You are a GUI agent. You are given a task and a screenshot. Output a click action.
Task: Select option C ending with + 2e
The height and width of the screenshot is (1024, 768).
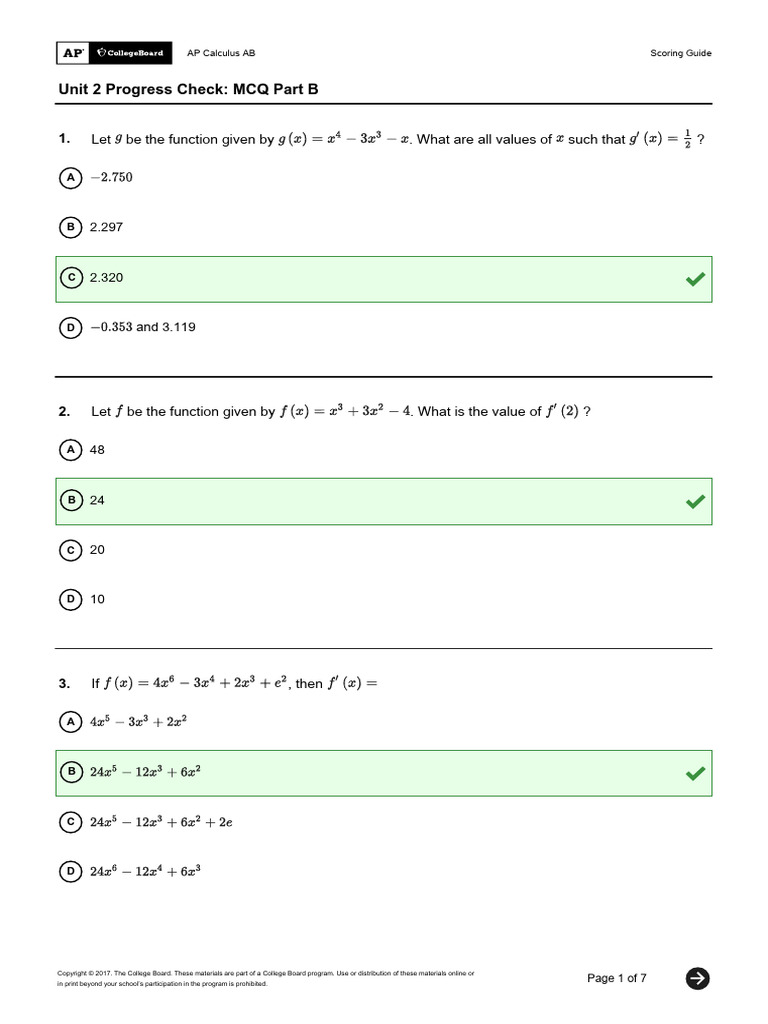coord(71,822)
